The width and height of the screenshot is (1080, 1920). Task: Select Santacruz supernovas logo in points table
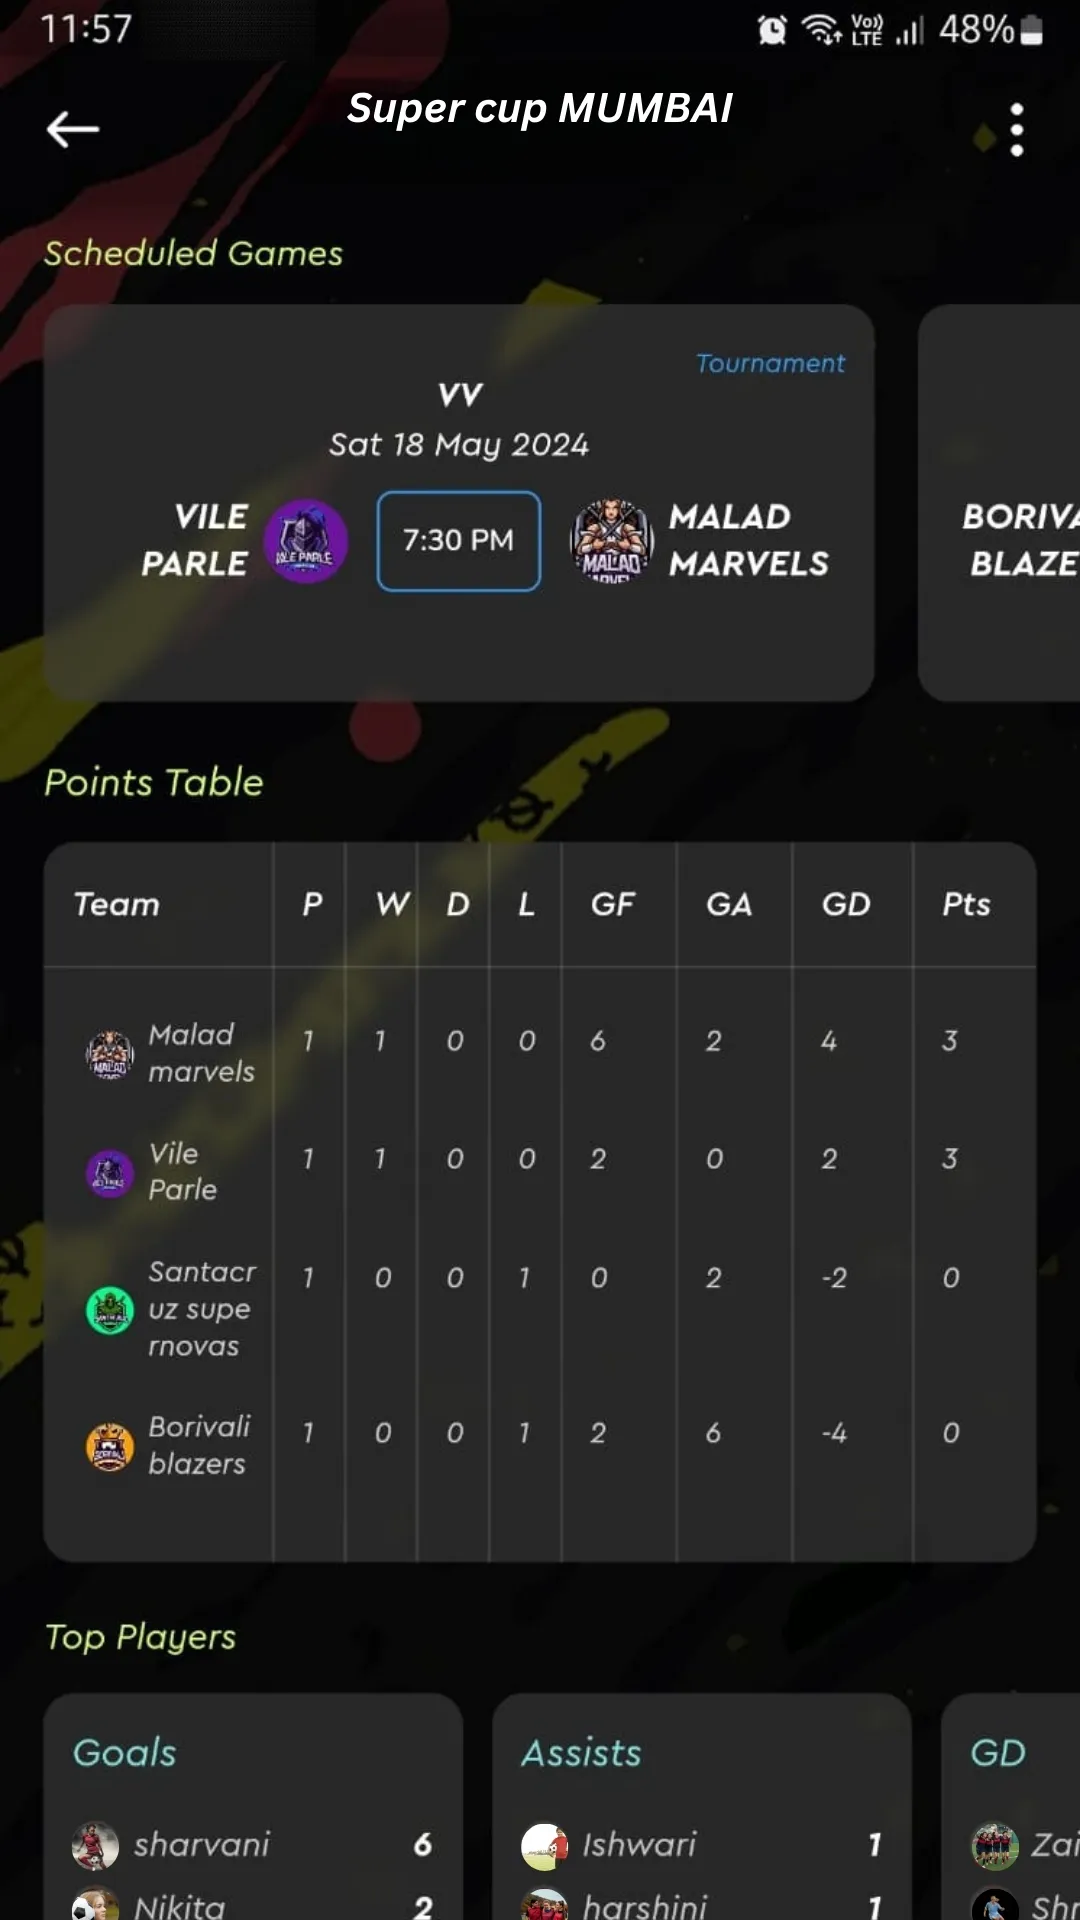pos(110,1309)
